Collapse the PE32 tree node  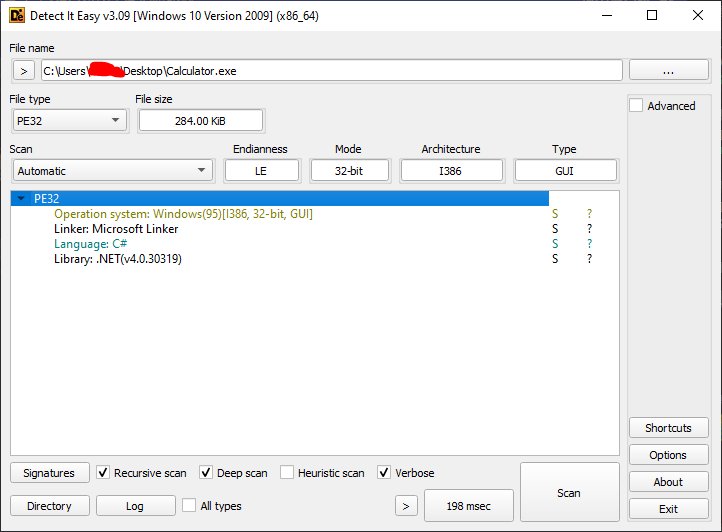tap(21, 199)
